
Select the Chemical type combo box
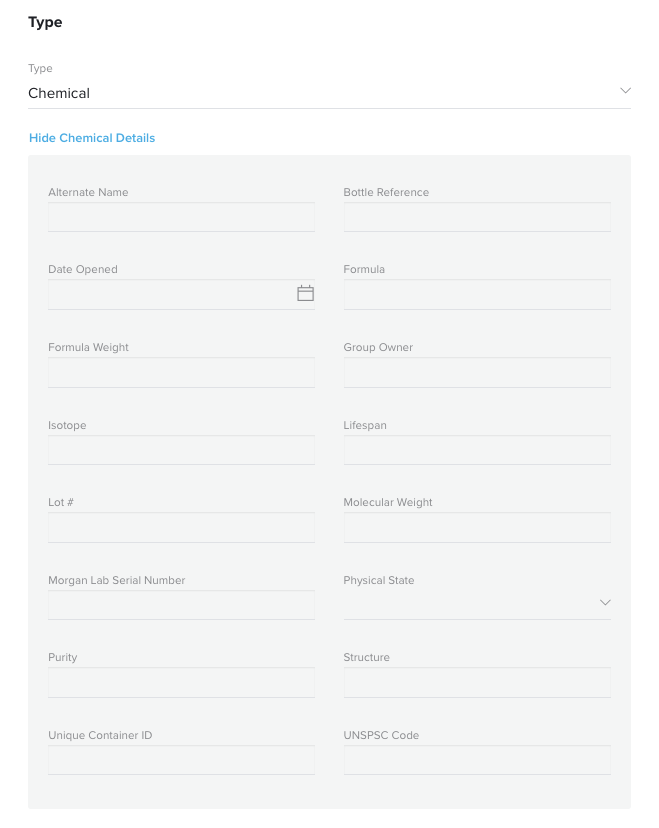coord(330,93)
